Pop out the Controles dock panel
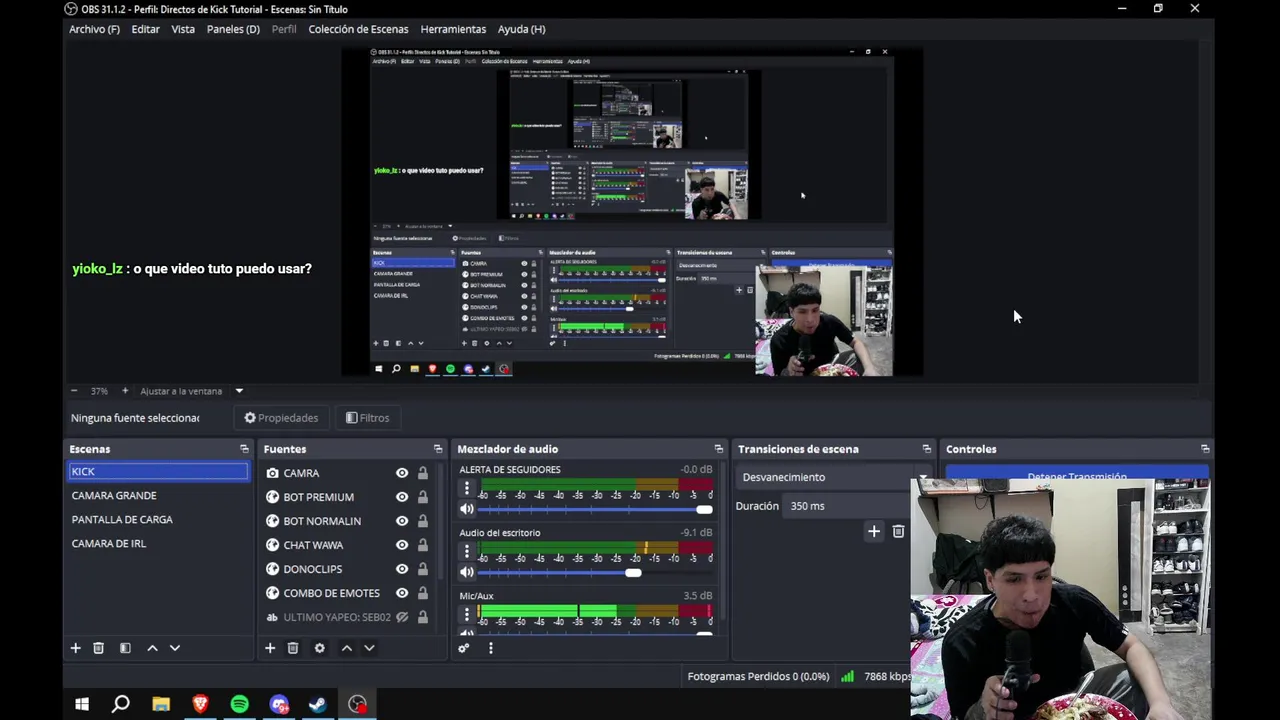The image size is (1280, 720). pyautogui.click(x=1205, y=449)
